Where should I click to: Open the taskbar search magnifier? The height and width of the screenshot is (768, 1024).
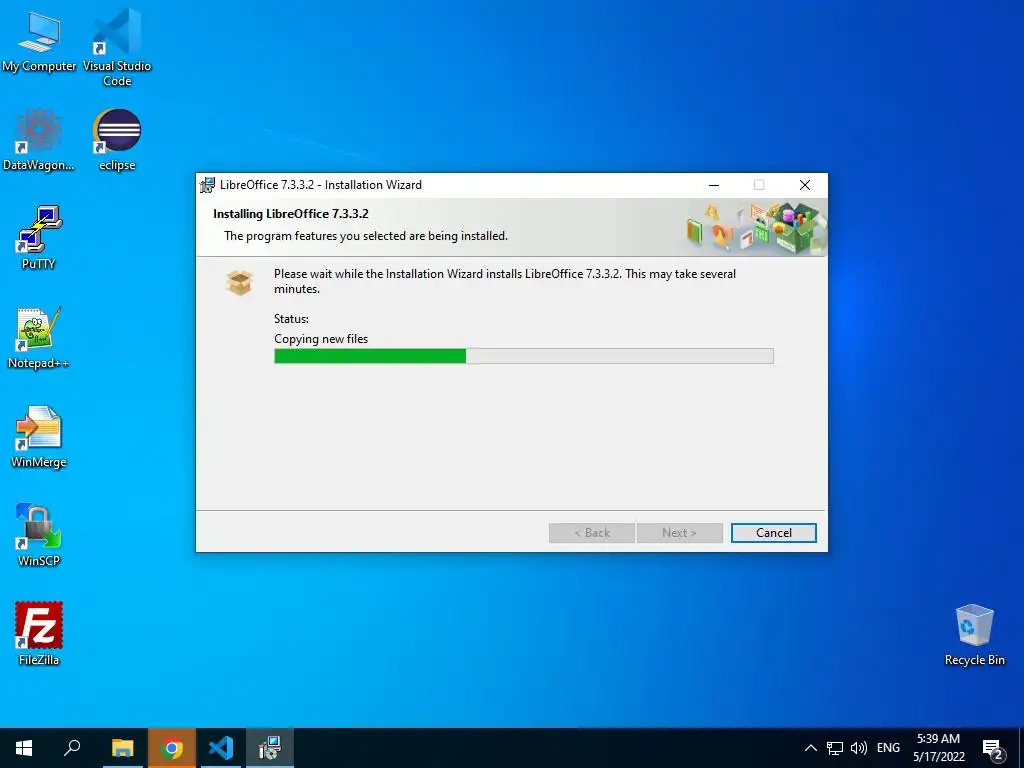click(72, 748)
